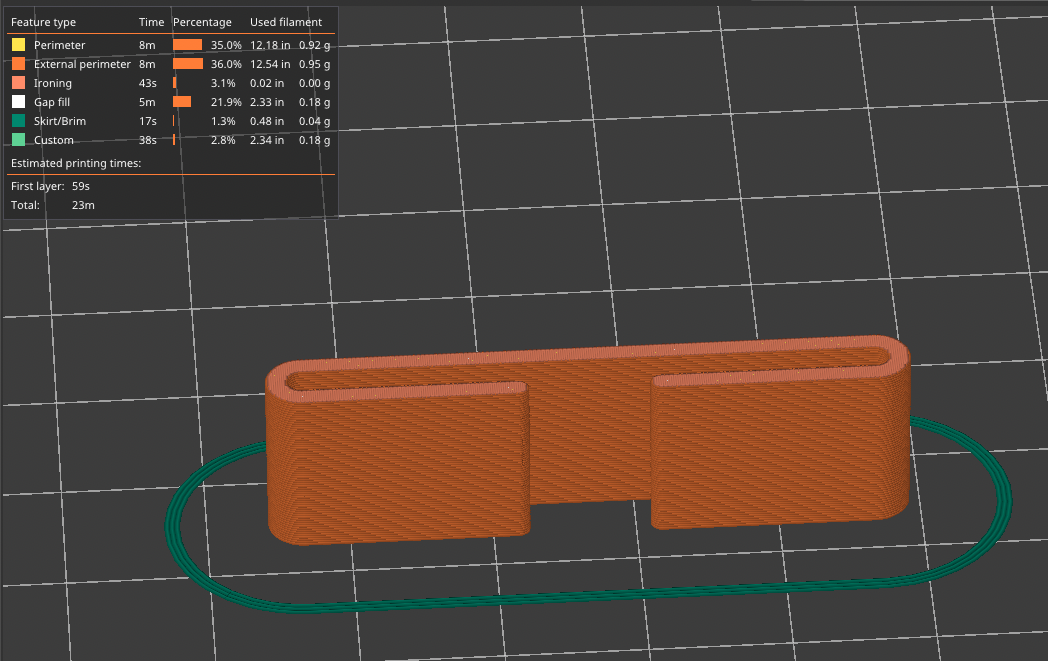Click the 12.18 in filament length

click(270, 45)
